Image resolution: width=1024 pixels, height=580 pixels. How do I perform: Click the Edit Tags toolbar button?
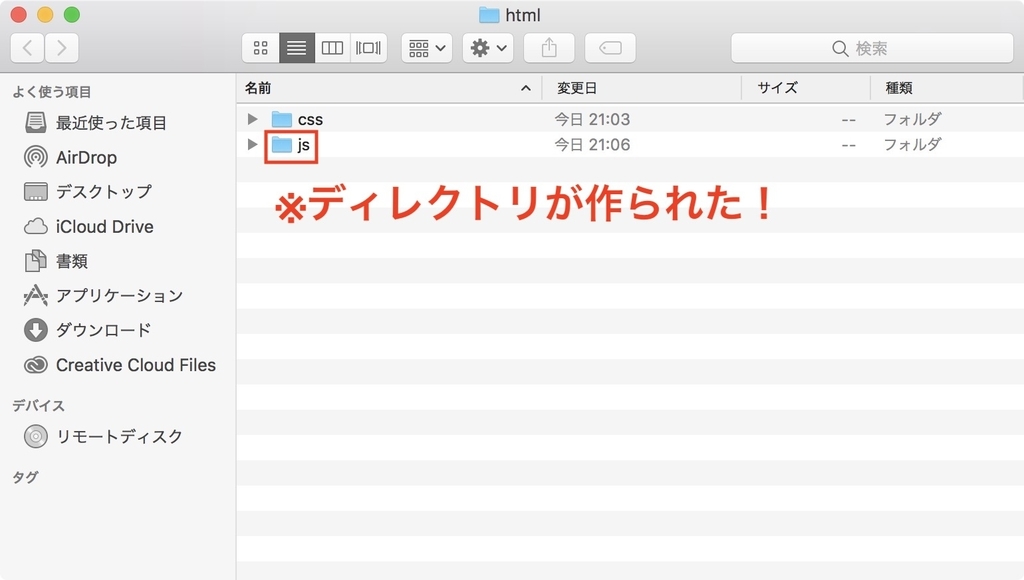610,48
